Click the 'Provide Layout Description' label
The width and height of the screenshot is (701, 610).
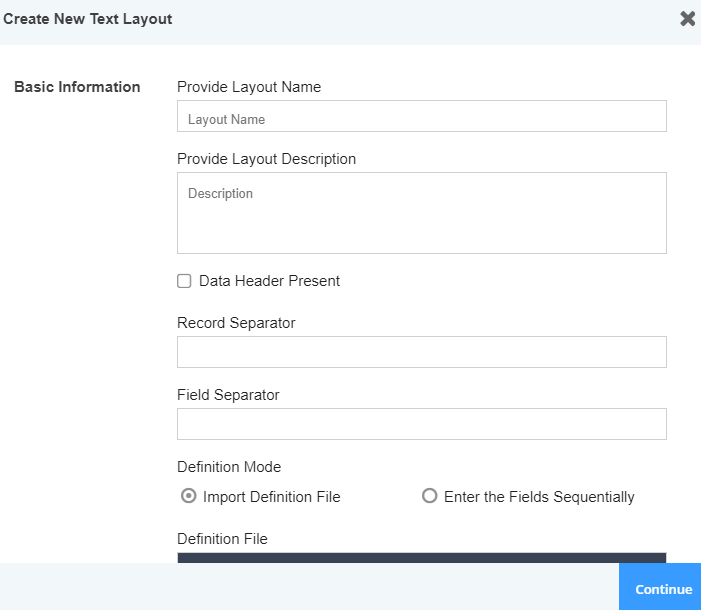(x=266, y=159)
